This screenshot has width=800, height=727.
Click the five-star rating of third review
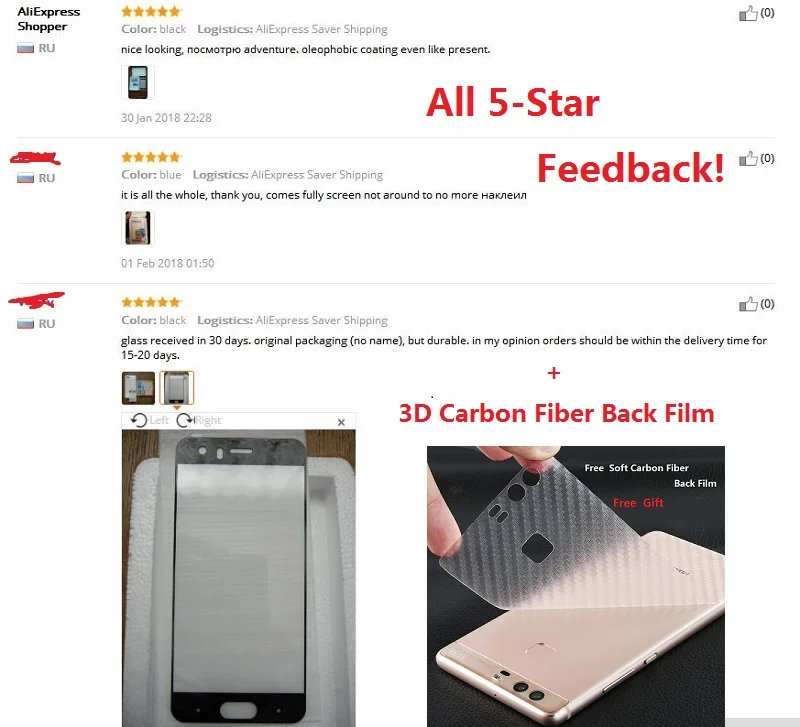[x=151, y=302]
